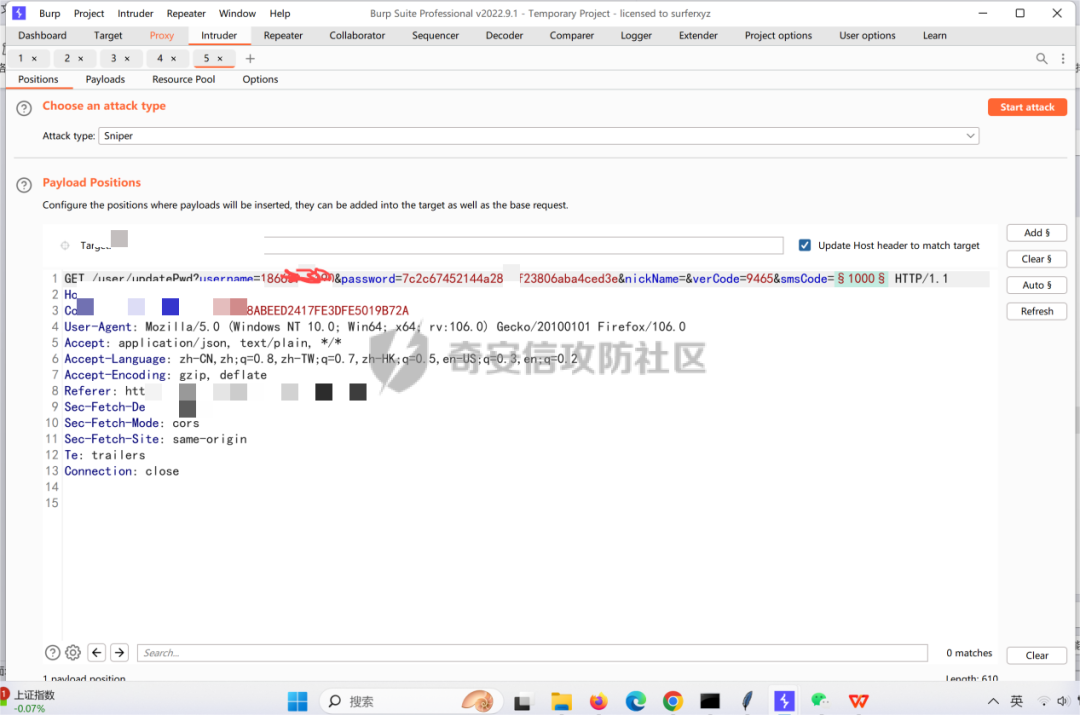Click in the editor Search field
Image resolution: width=1080 pixels, height=715 pixels.
click(x=532, y=653)
